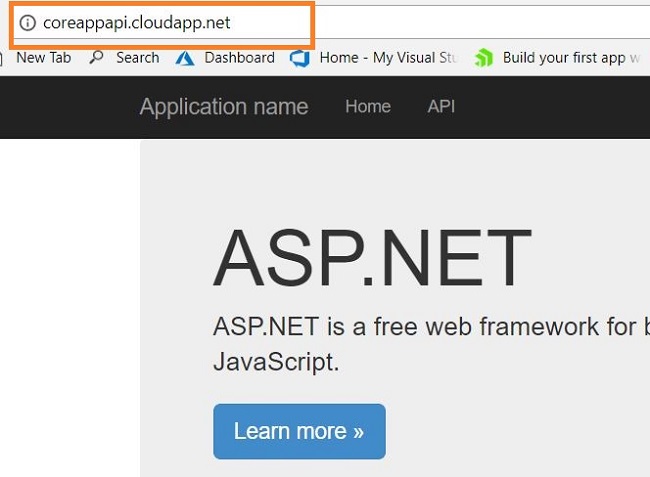Click the coreappapi.cloudapp.net URL field

coord(136,23)
